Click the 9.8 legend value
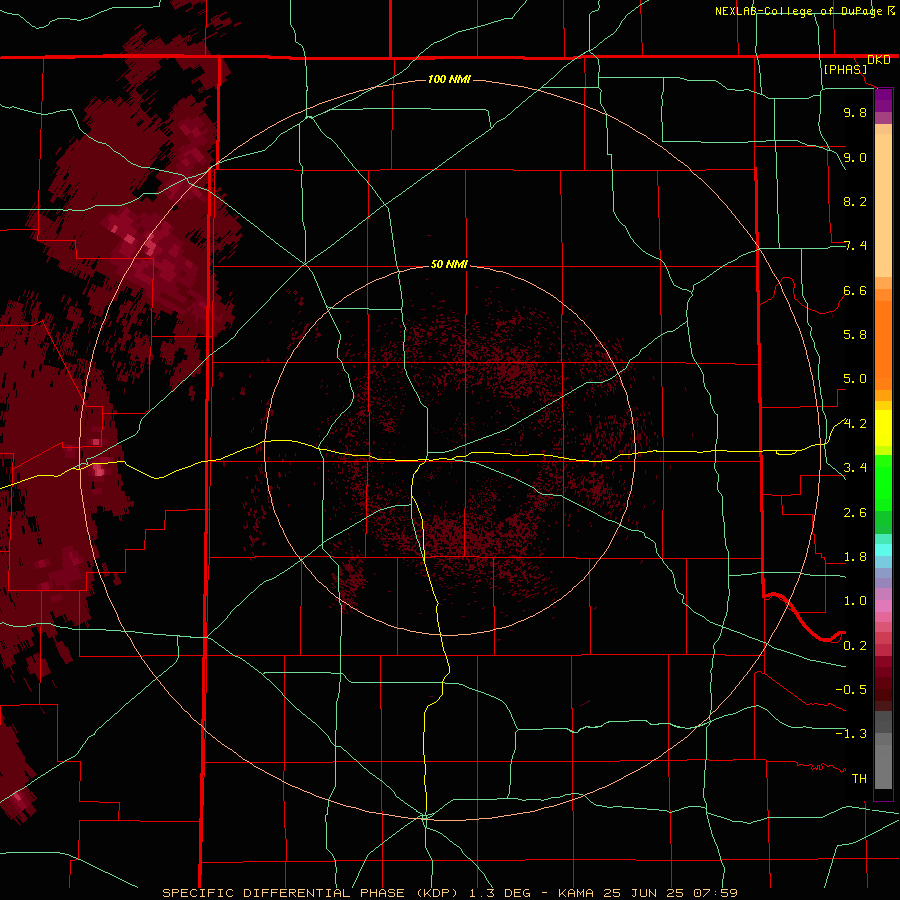900x900 pixels. point(855,112)
